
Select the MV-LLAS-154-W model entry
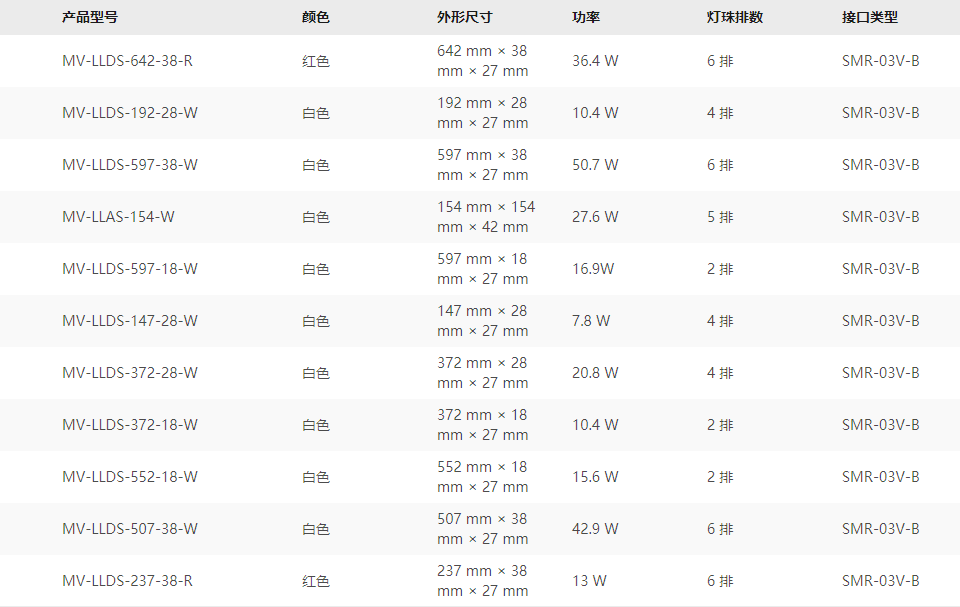tap(118, 217)
